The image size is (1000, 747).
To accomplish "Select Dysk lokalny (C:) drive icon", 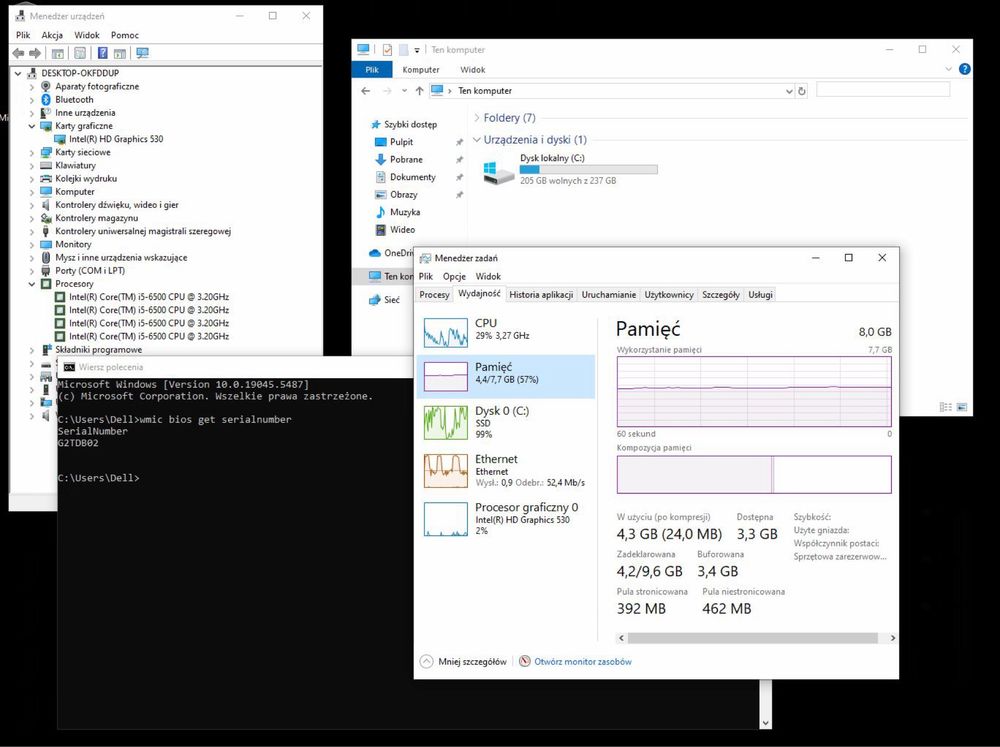I will pos(499,172).
